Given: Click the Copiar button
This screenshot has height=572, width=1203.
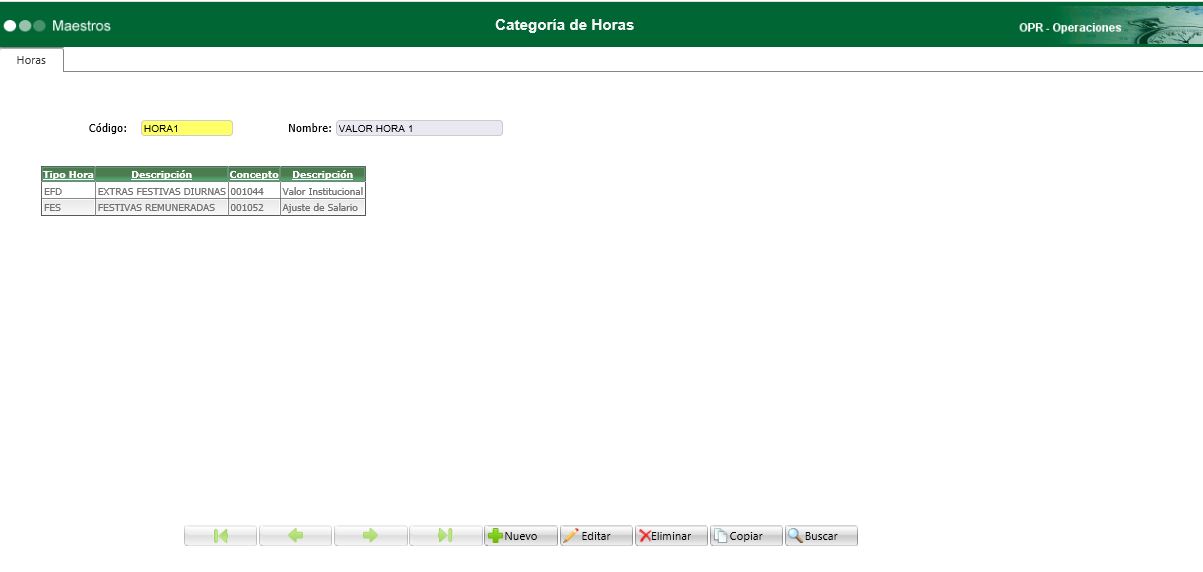Looking at the screenshot, I should click(746, 536).
